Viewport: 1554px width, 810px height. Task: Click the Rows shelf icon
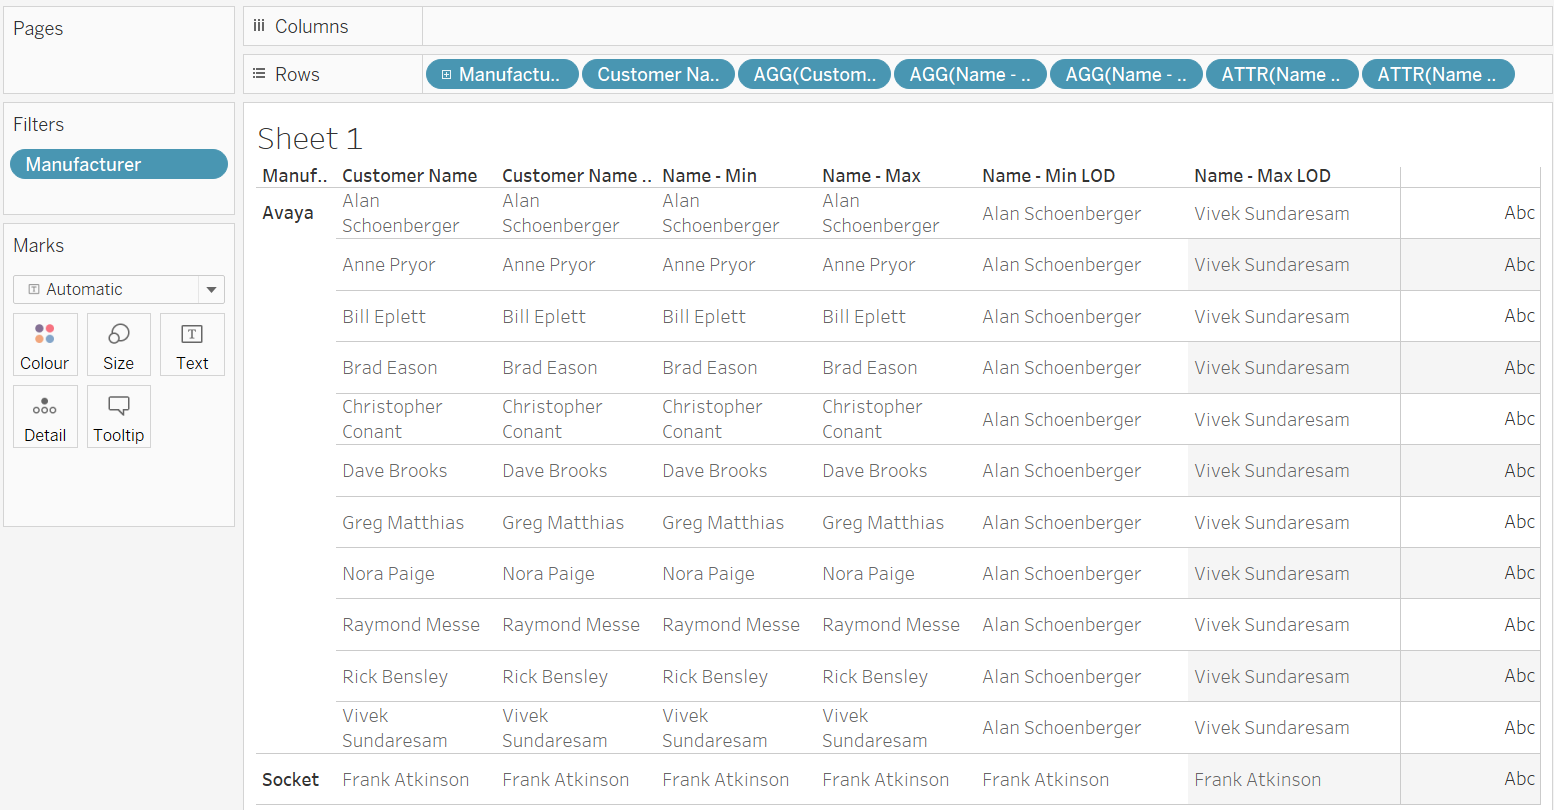259,74
